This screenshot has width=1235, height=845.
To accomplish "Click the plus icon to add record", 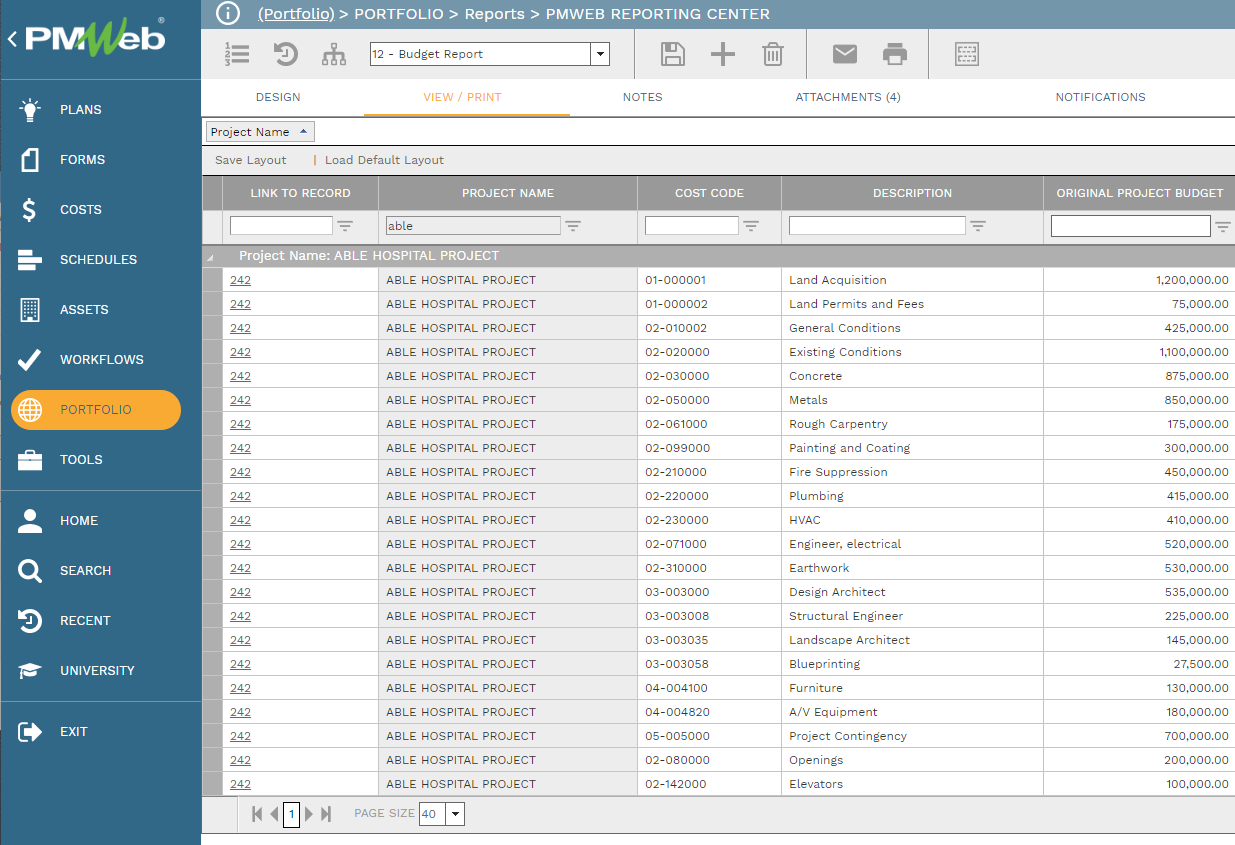I will click(x=722, y=54).
